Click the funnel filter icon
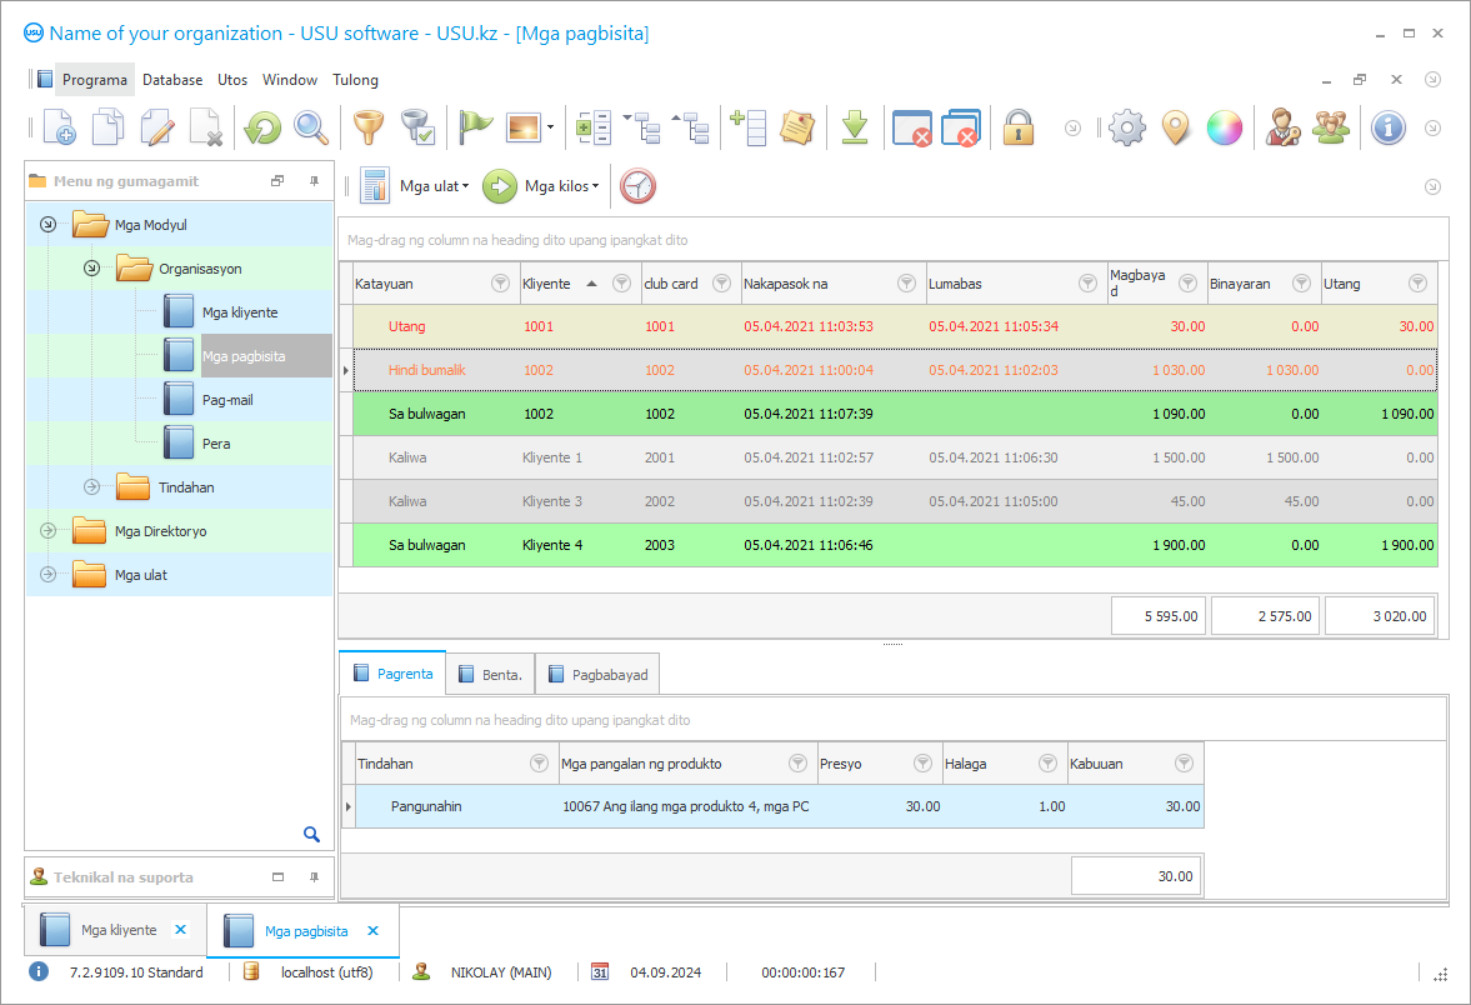The height and width of the screenshot is (1005, 1471). click(369, 129)
